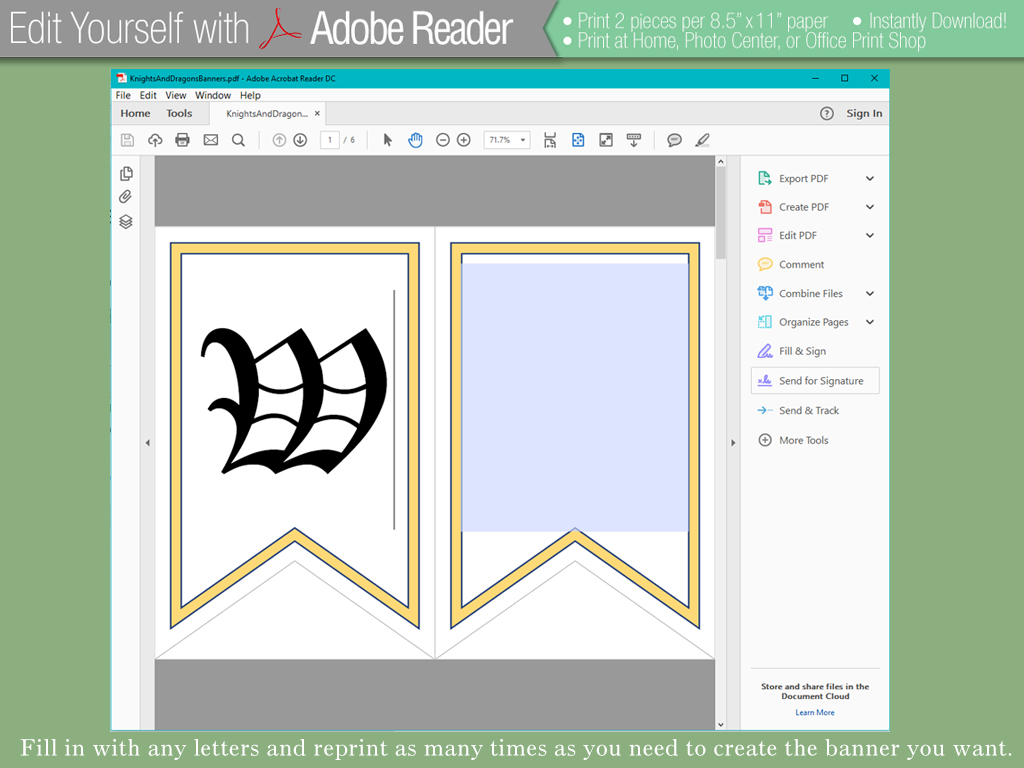Click the fit one full page icon
The width and height of the screenshot is (1024, 768).
click(x=578, y=140)
